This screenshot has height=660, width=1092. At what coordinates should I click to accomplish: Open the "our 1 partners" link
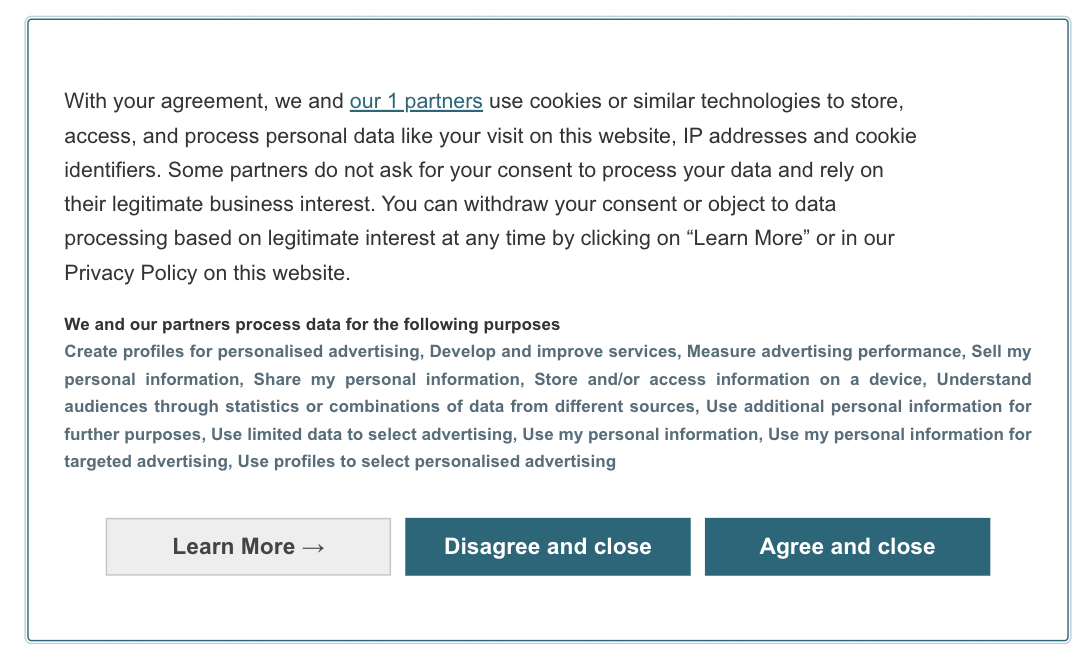[416, 101]
